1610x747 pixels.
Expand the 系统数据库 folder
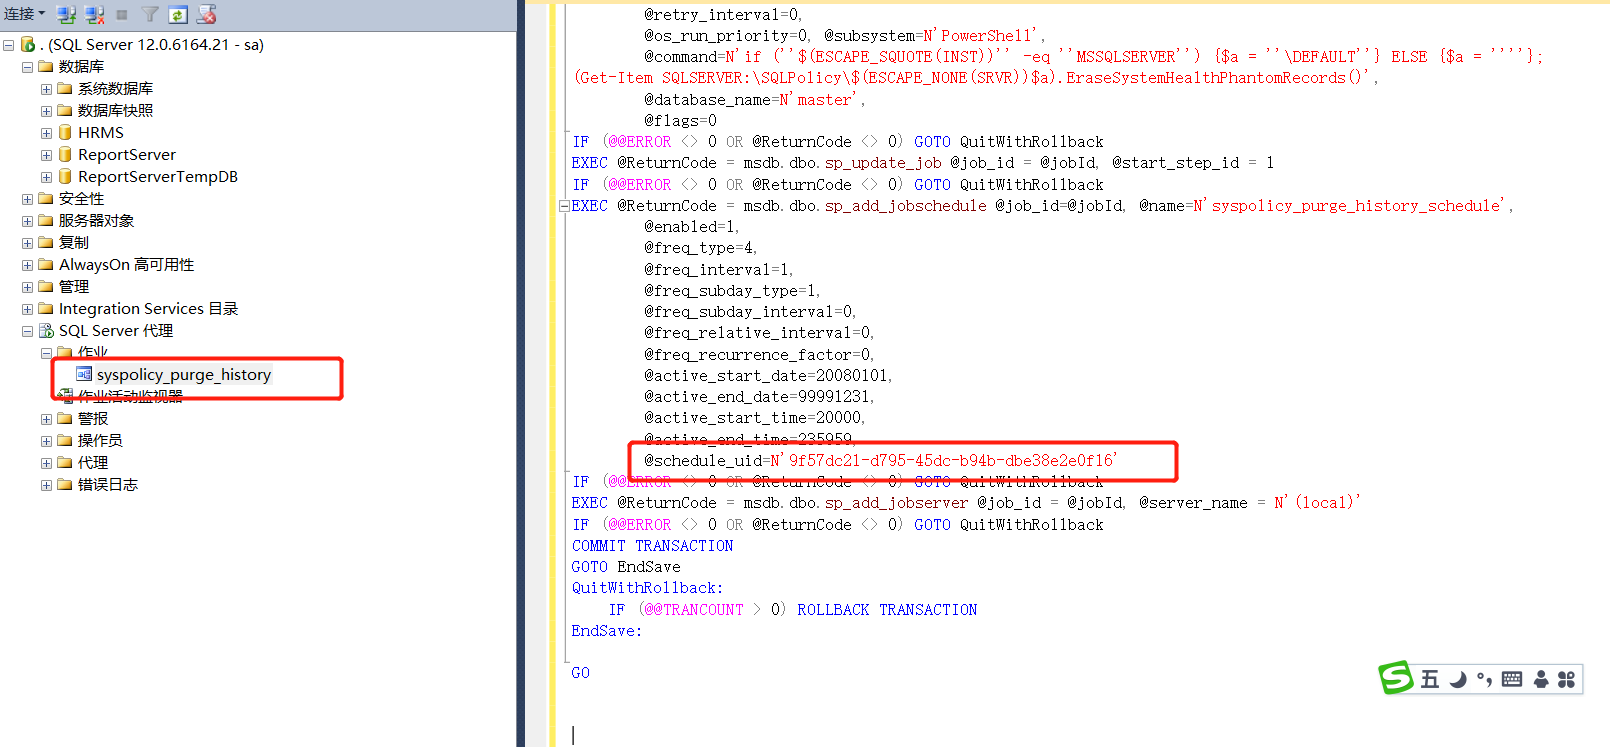click(x=46, y=89)
